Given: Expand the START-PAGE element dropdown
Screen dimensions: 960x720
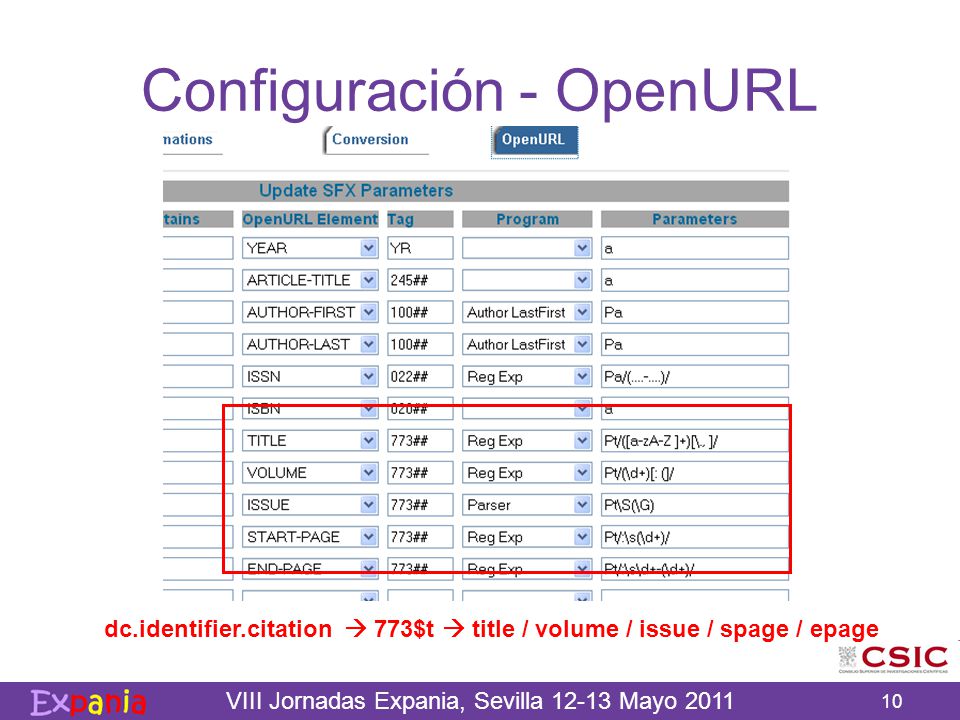Looking at the screenshot, I should 310,537.
